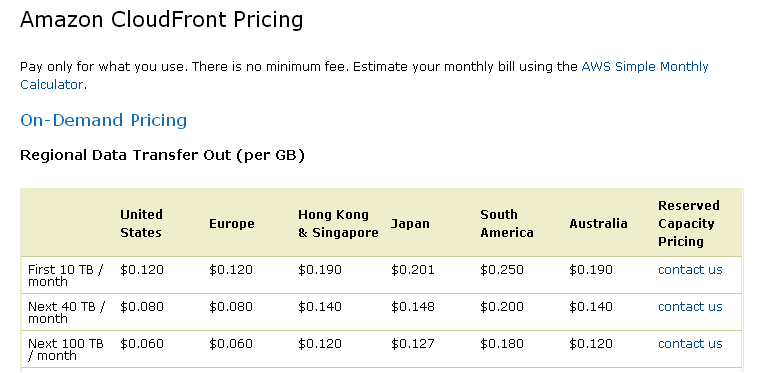Click the Next 100 TB / month row label
This screenshot has width=767, height=373.
pyautogui.click(x=66, y=350)
